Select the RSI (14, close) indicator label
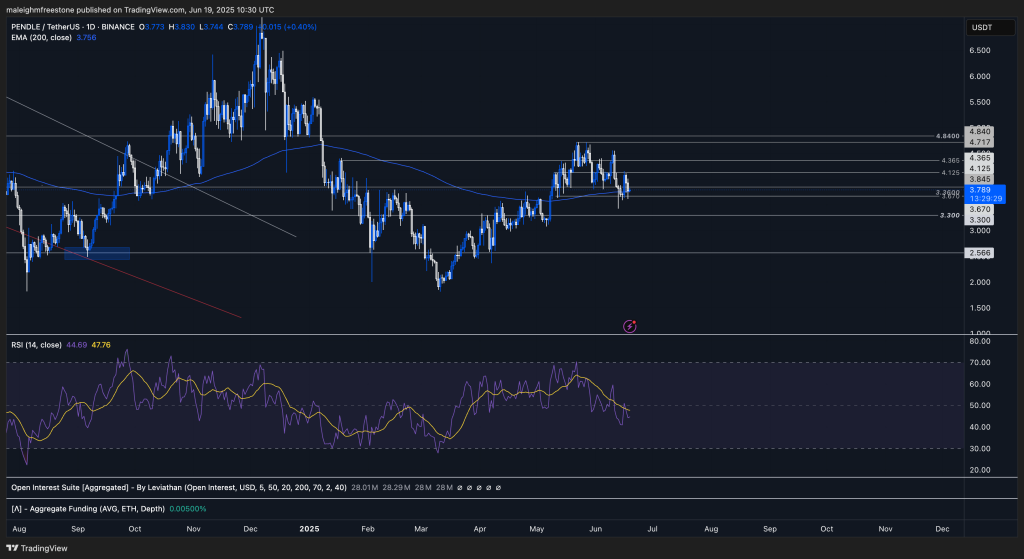Image resolution: width=1024 pixels, height=559 pixels. pos(38,344)
